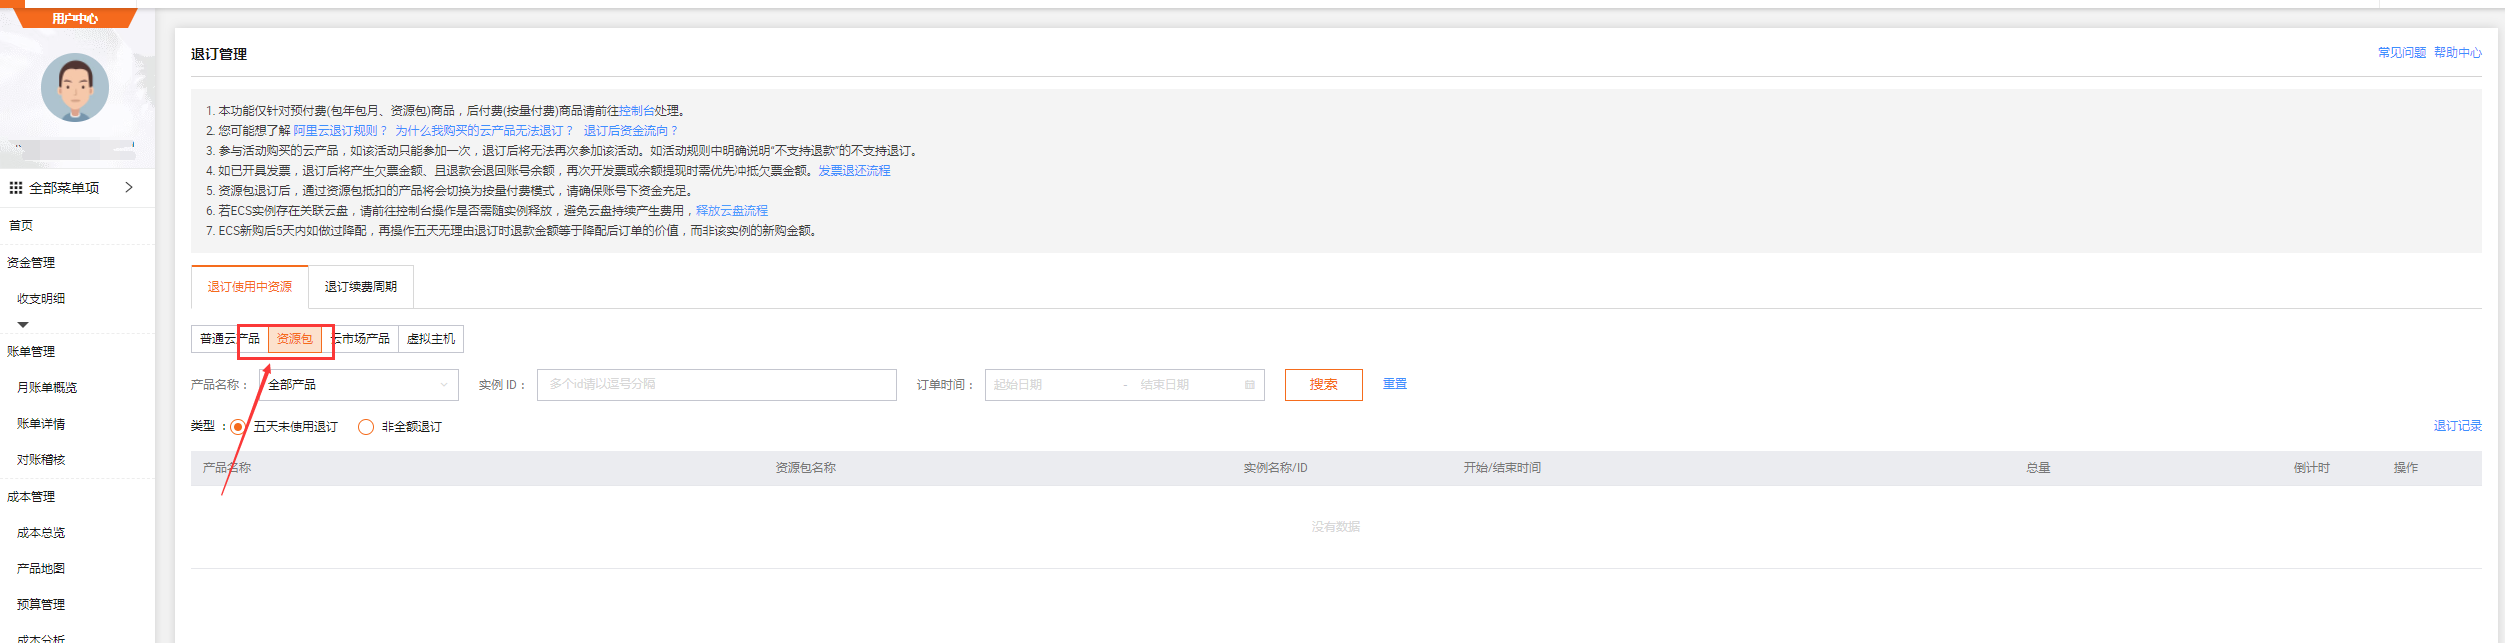Click the 退订管理 page title
The height and width of the screenshot is (643, 2505).
point(219,54)
